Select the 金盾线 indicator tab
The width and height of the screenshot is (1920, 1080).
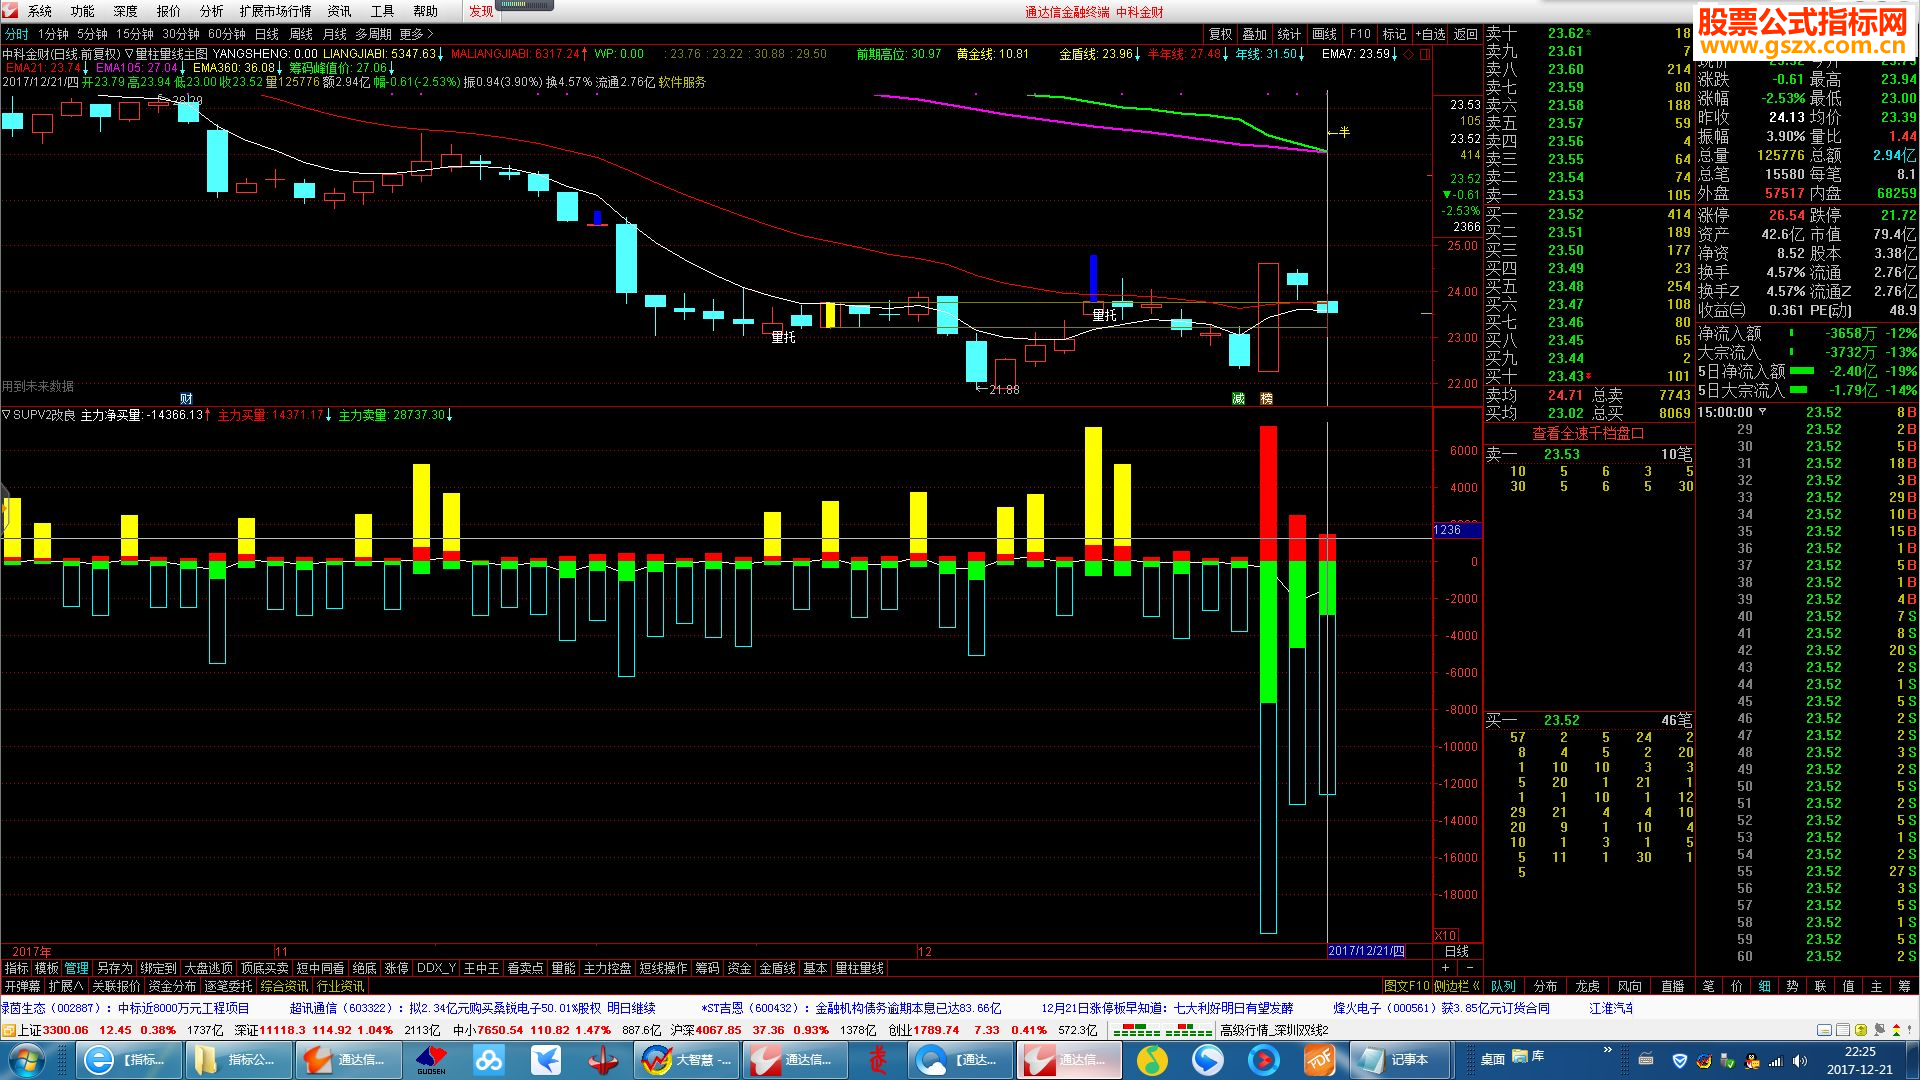click(777, 968)
